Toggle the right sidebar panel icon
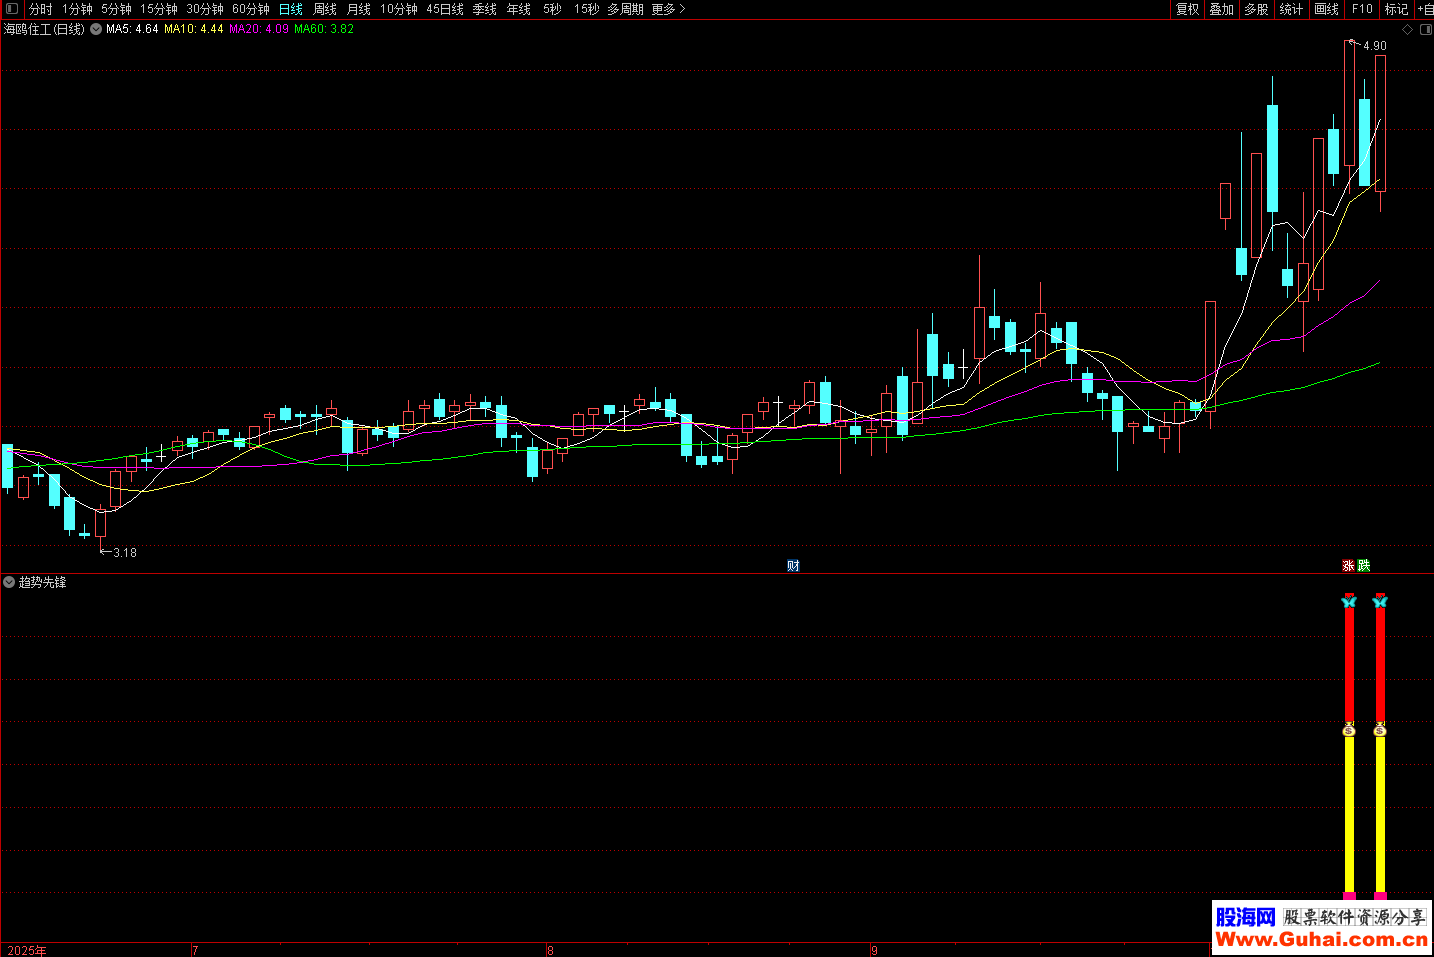The image size is (1434, 957). point(1425,30)
